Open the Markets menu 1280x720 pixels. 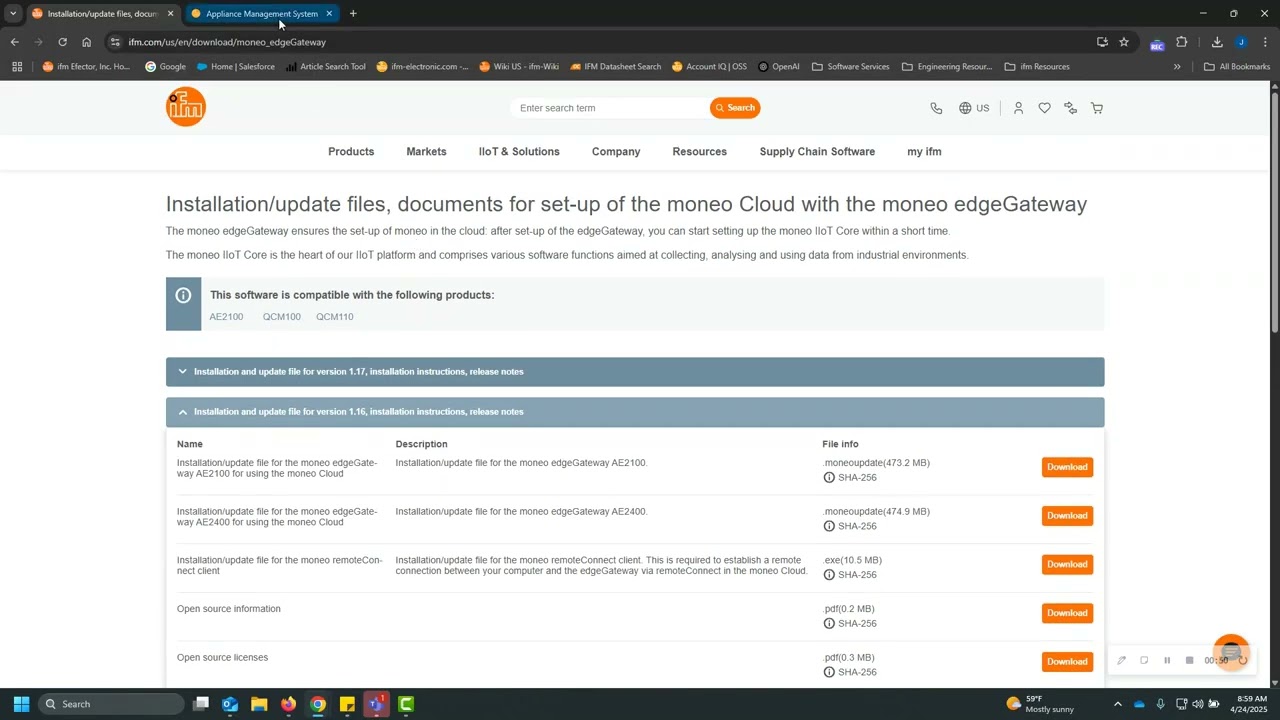tap(426, 152)
